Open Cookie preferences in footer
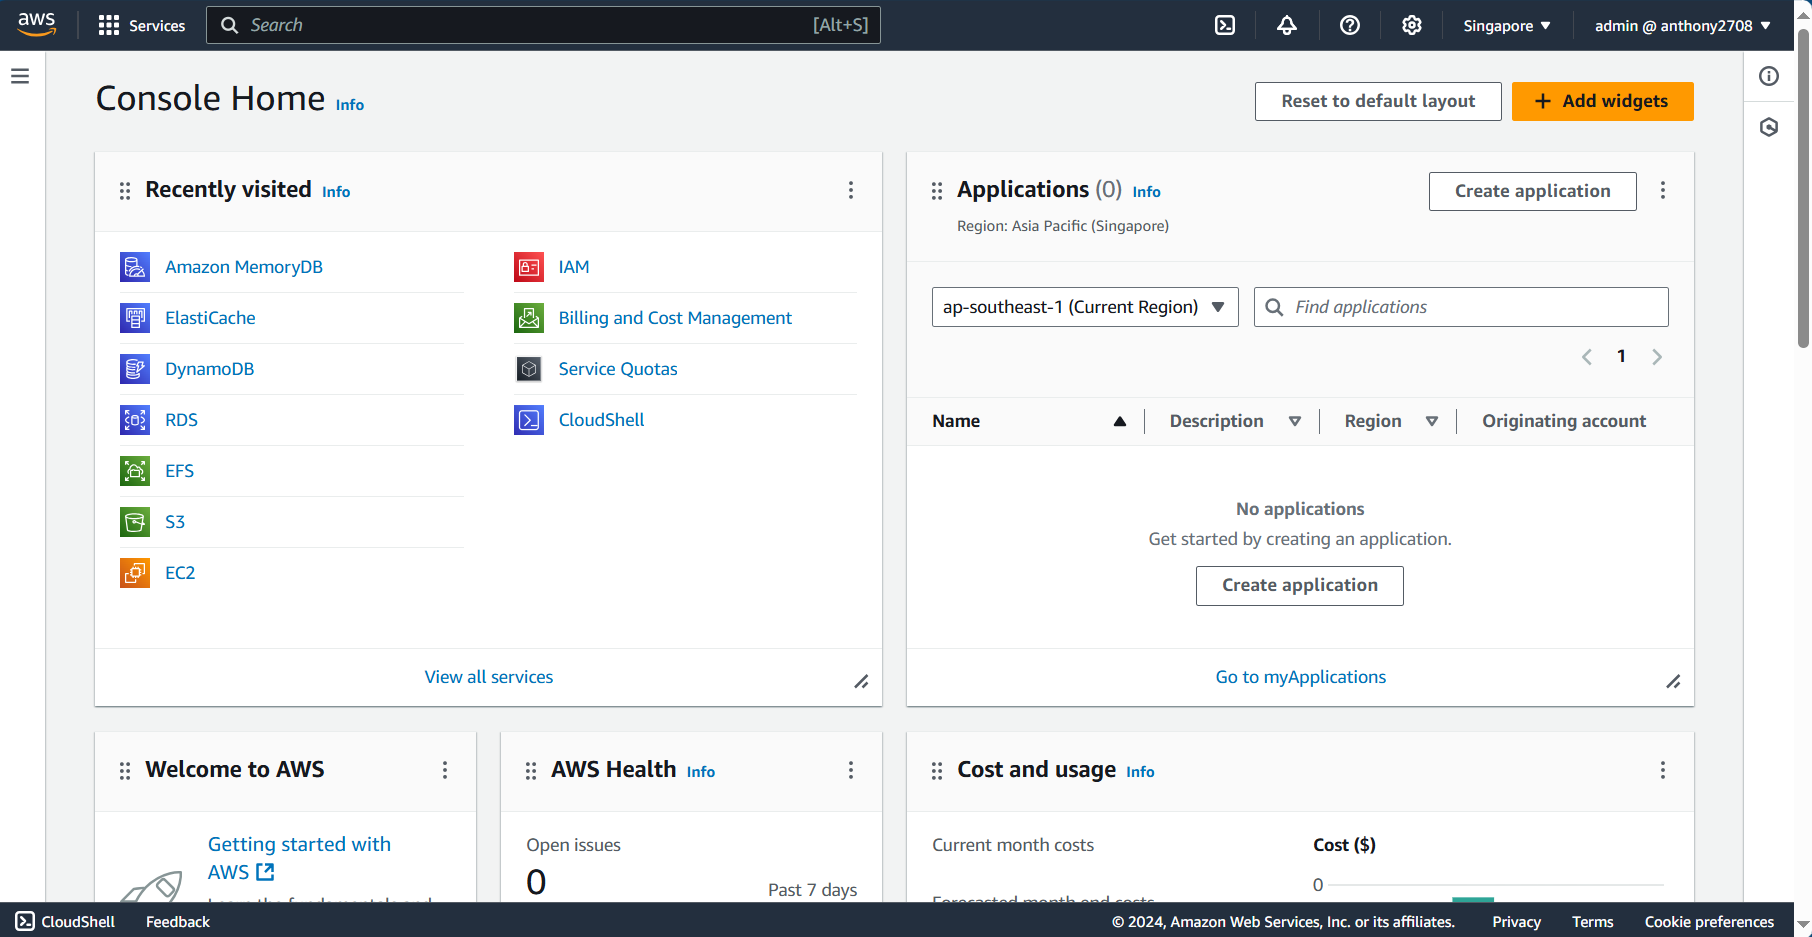 coord(1709,922)
